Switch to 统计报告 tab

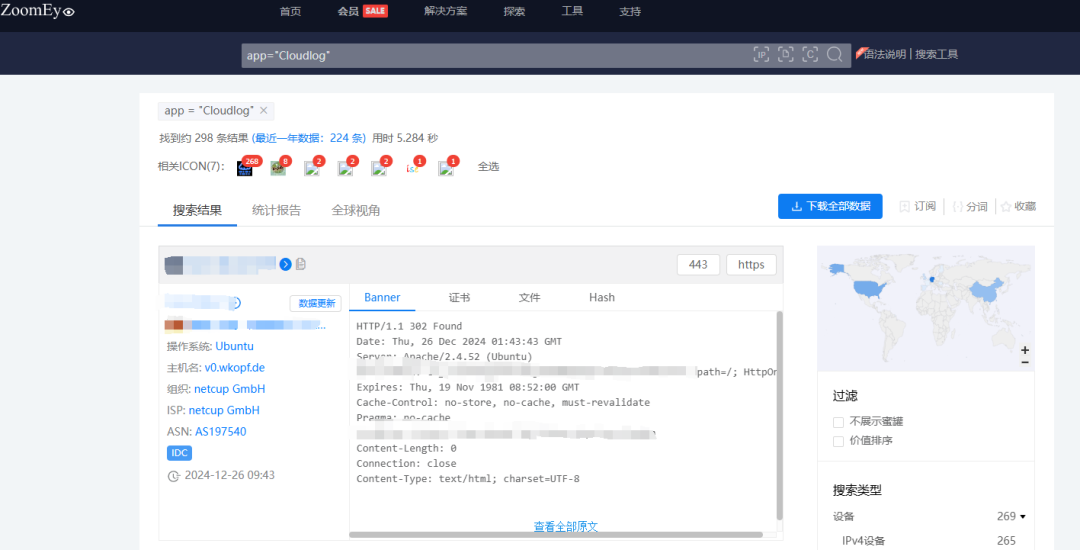[276, 211]
